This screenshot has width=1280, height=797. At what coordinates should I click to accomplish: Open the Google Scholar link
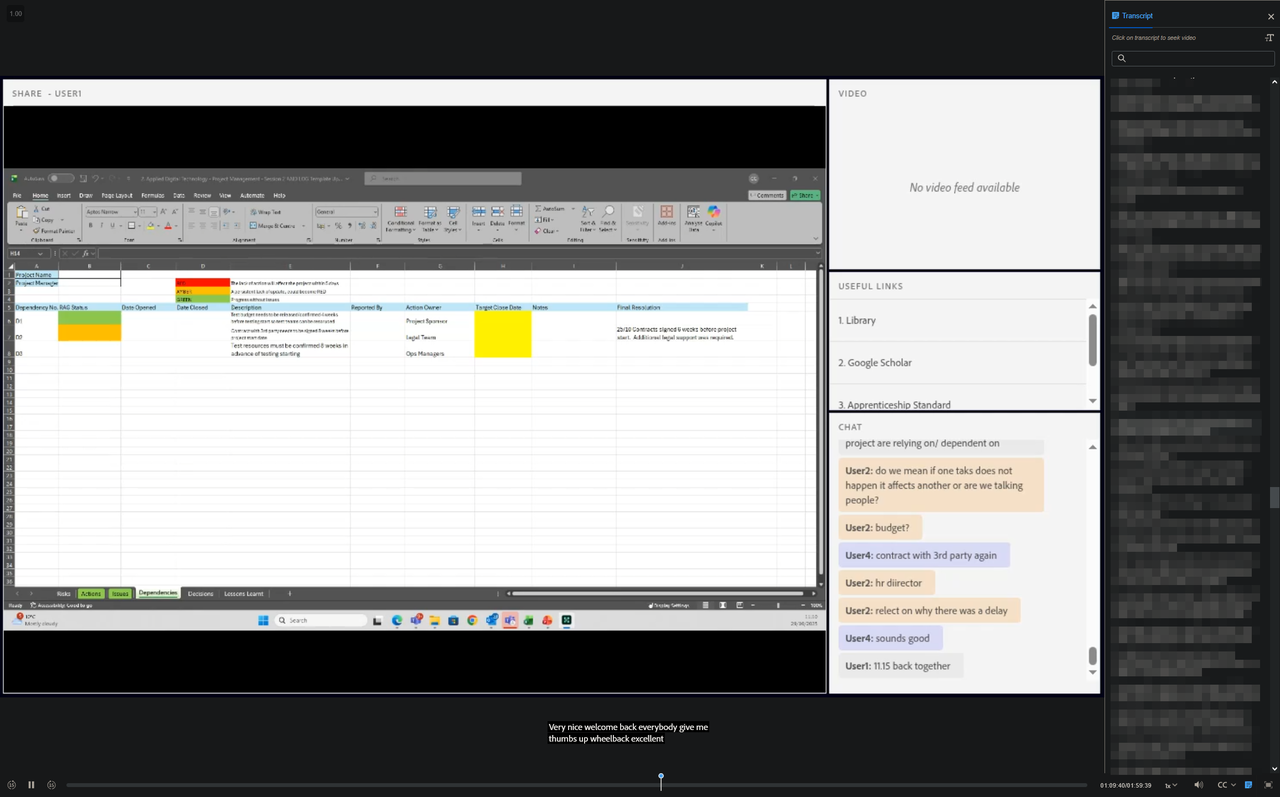click(x=875, y=362)
